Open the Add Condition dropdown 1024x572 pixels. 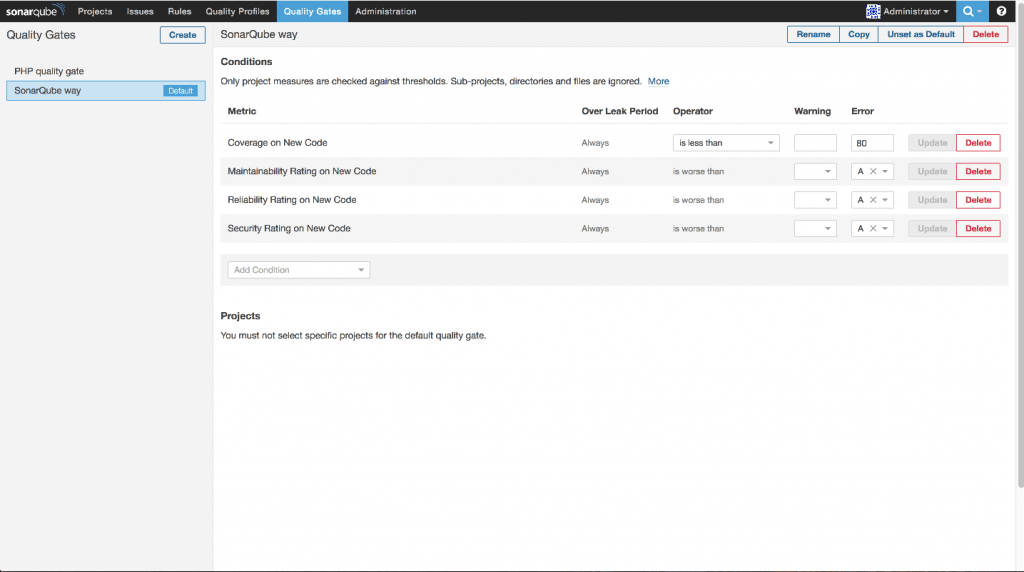[299, 270]
